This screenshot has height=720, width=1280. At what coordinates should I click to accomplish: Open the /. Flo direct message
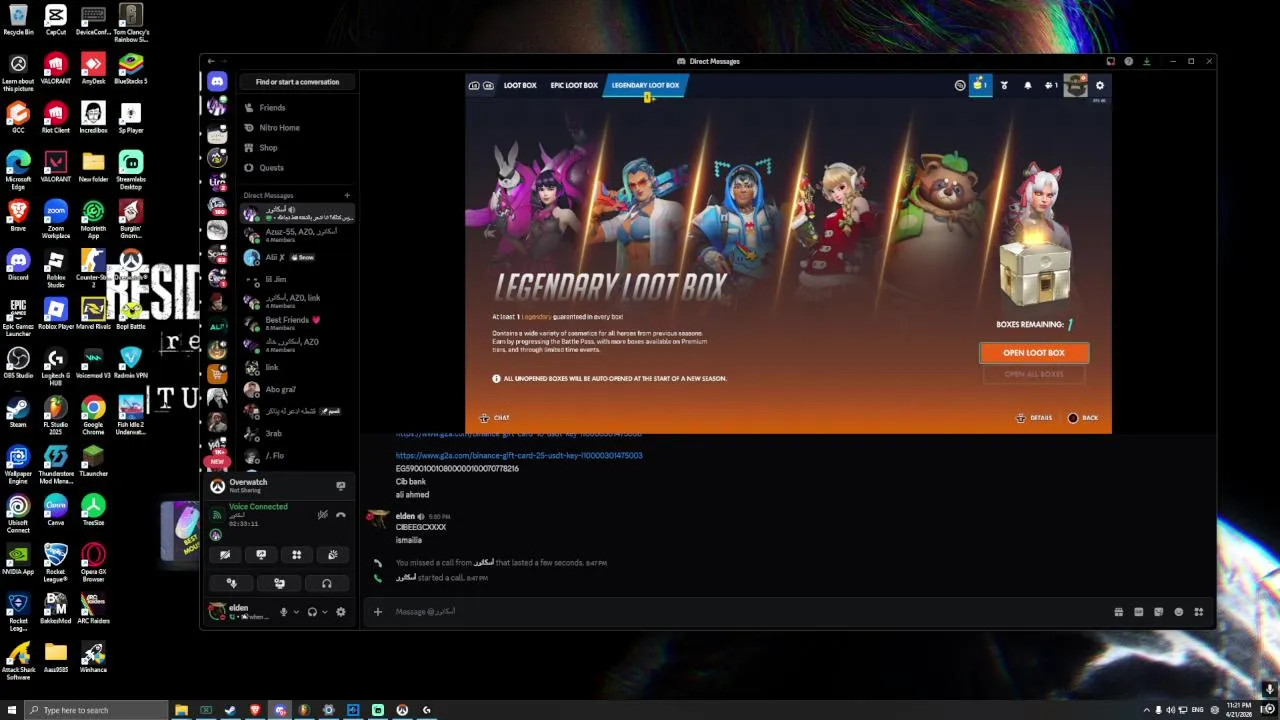tap(298, 455)
